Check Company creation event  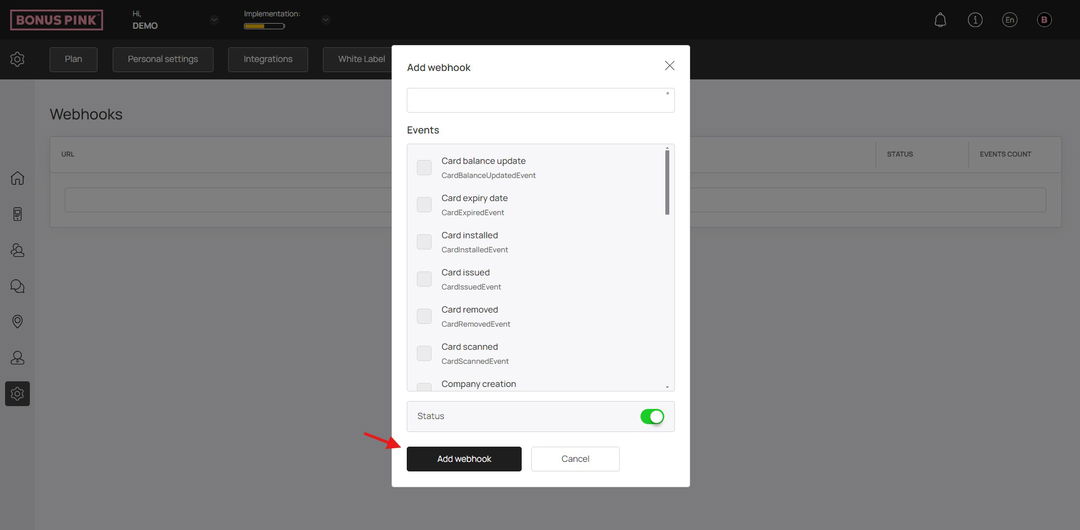click(424, 387)
